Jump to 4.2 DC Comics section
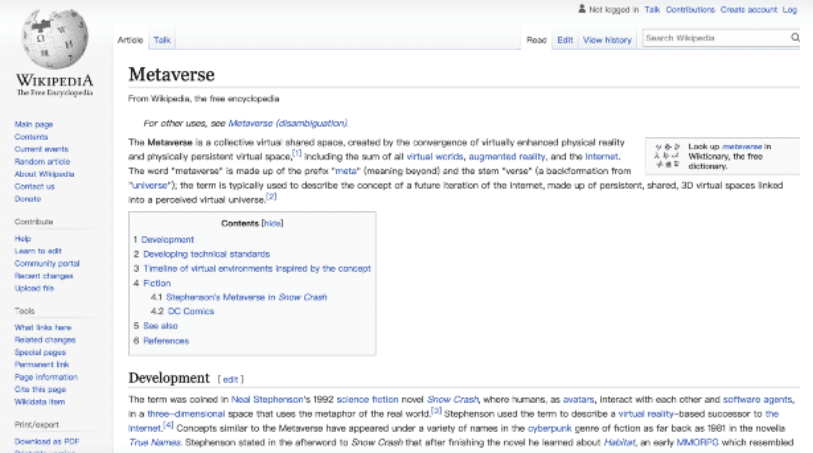This screenshot has height=453, width=813. tap(191, 312)
